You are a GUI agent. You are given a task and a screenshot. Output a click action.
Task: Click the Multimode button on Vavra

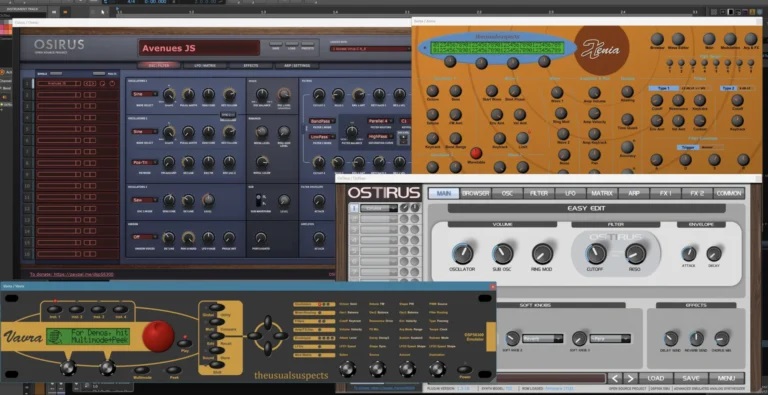click(142, 370)
